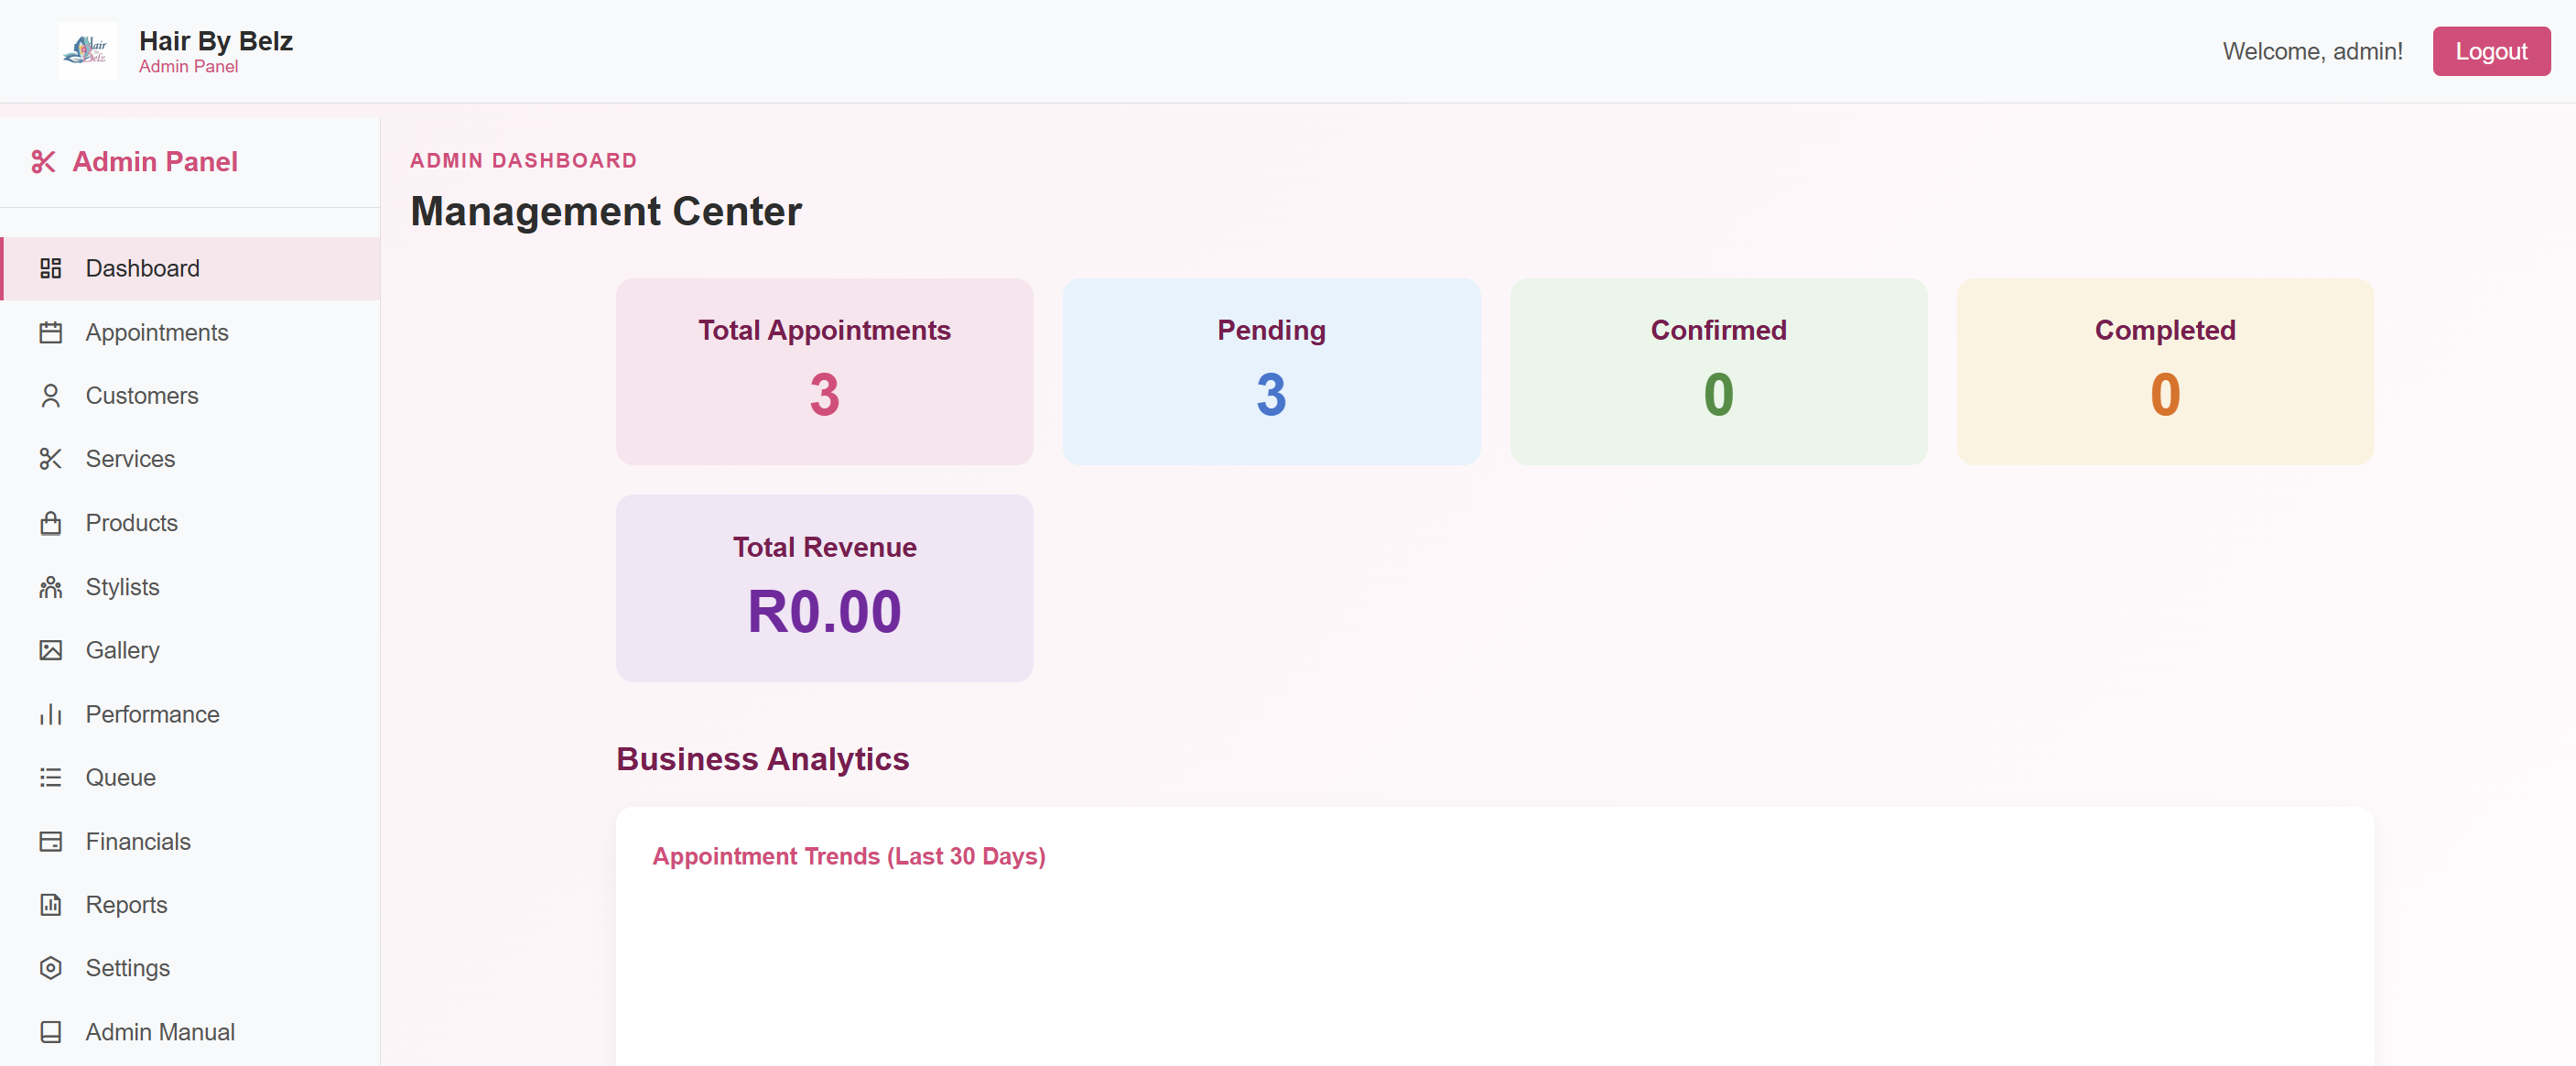Select the Customers person icon
This screenshot has height=1066, width=2576.
click(51, 395)
